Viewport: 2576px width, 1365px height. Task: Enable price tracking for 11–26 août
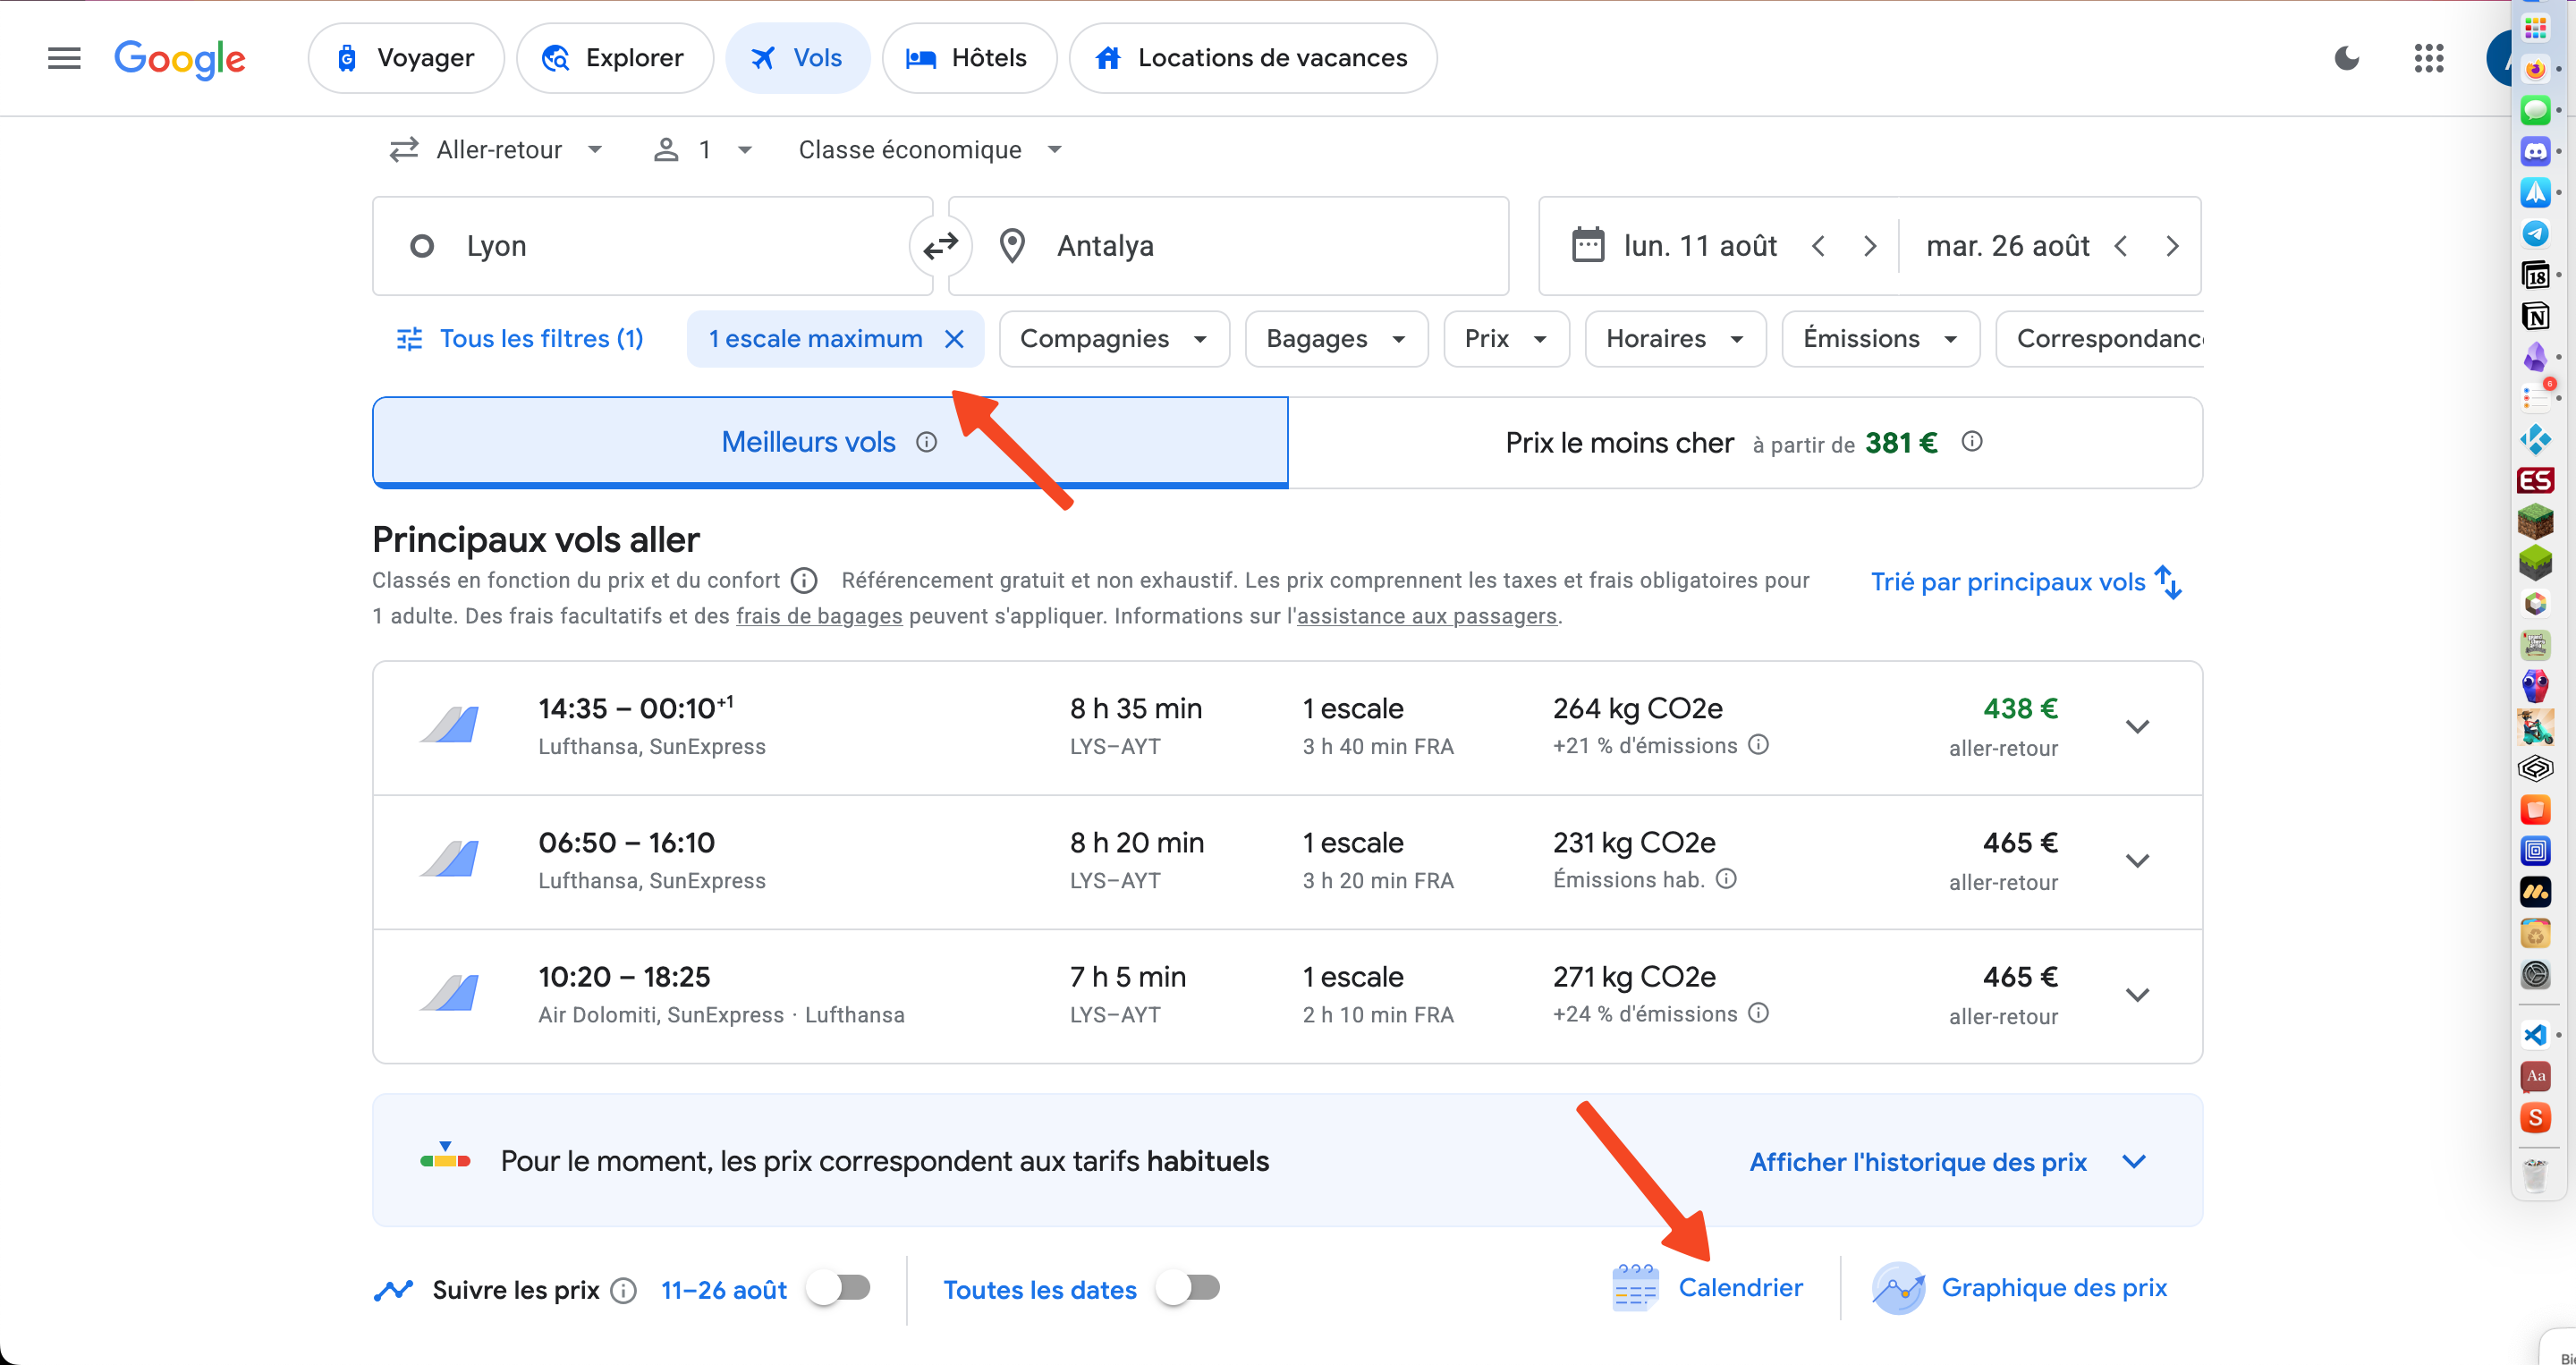click(x=839, y=1288)
